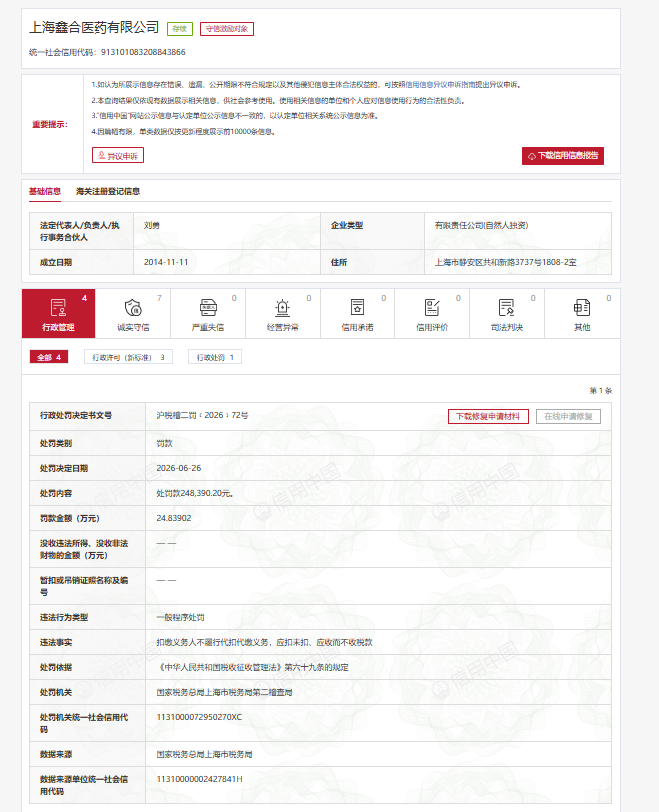Download the credit report via 下载信用信息报告
This screenshot has height=812, width=659.
[x=563, y=155]
